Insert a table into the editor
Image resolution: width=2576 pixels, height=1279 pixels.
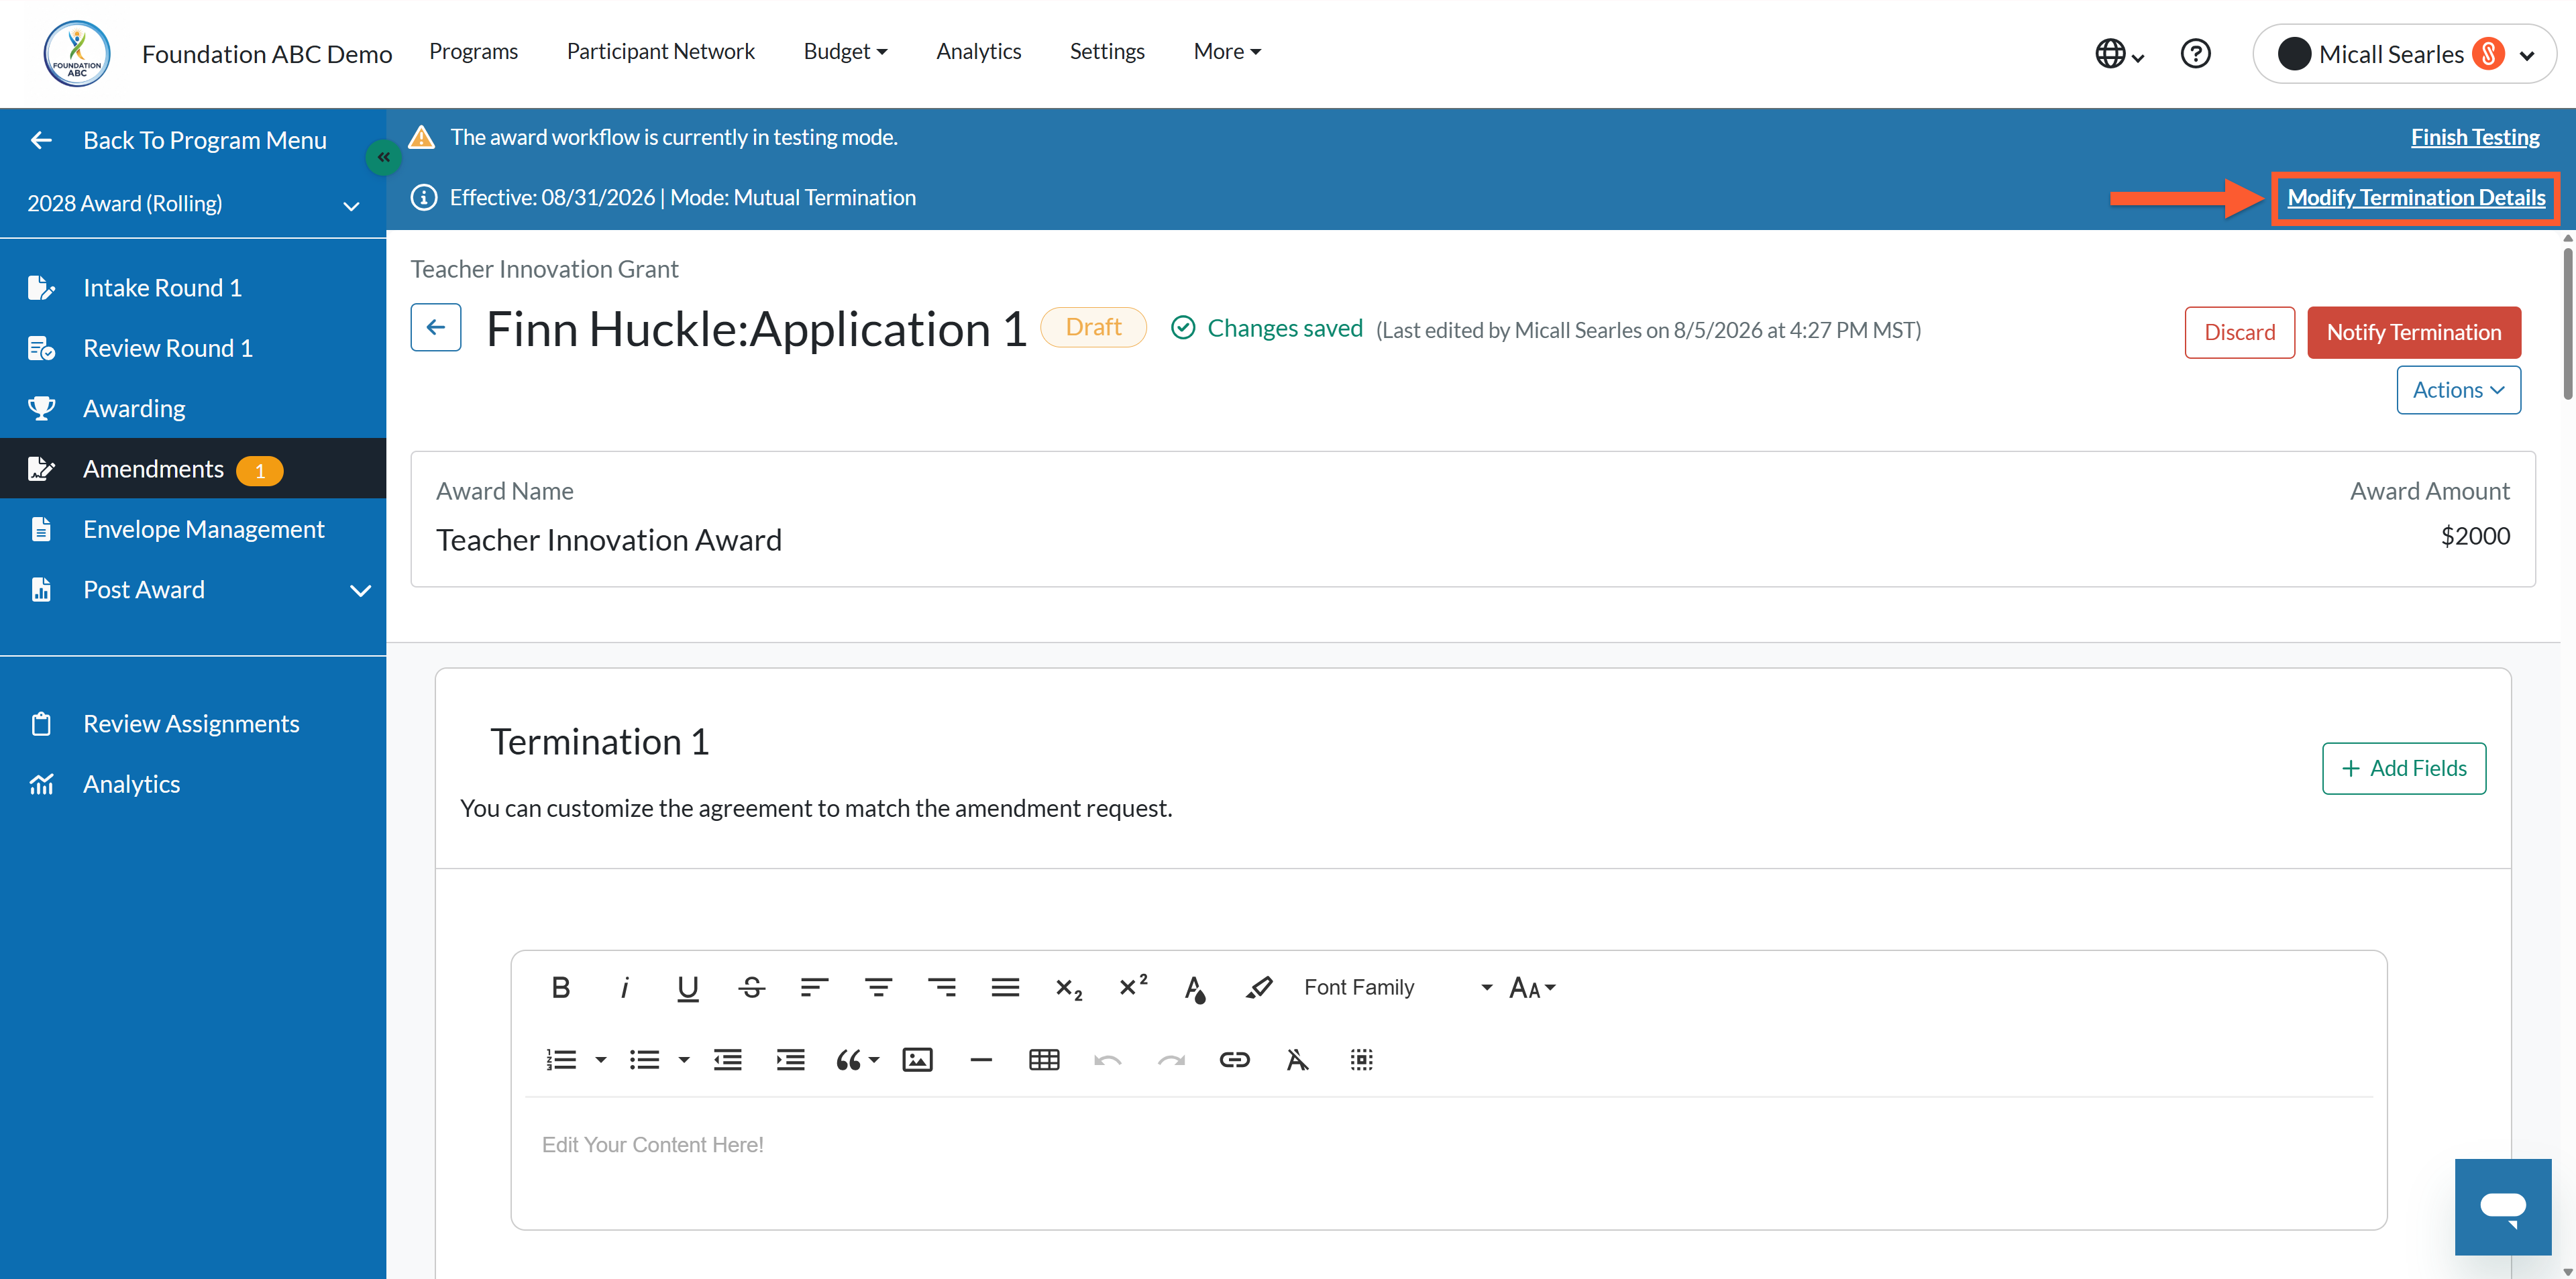1044,1060
